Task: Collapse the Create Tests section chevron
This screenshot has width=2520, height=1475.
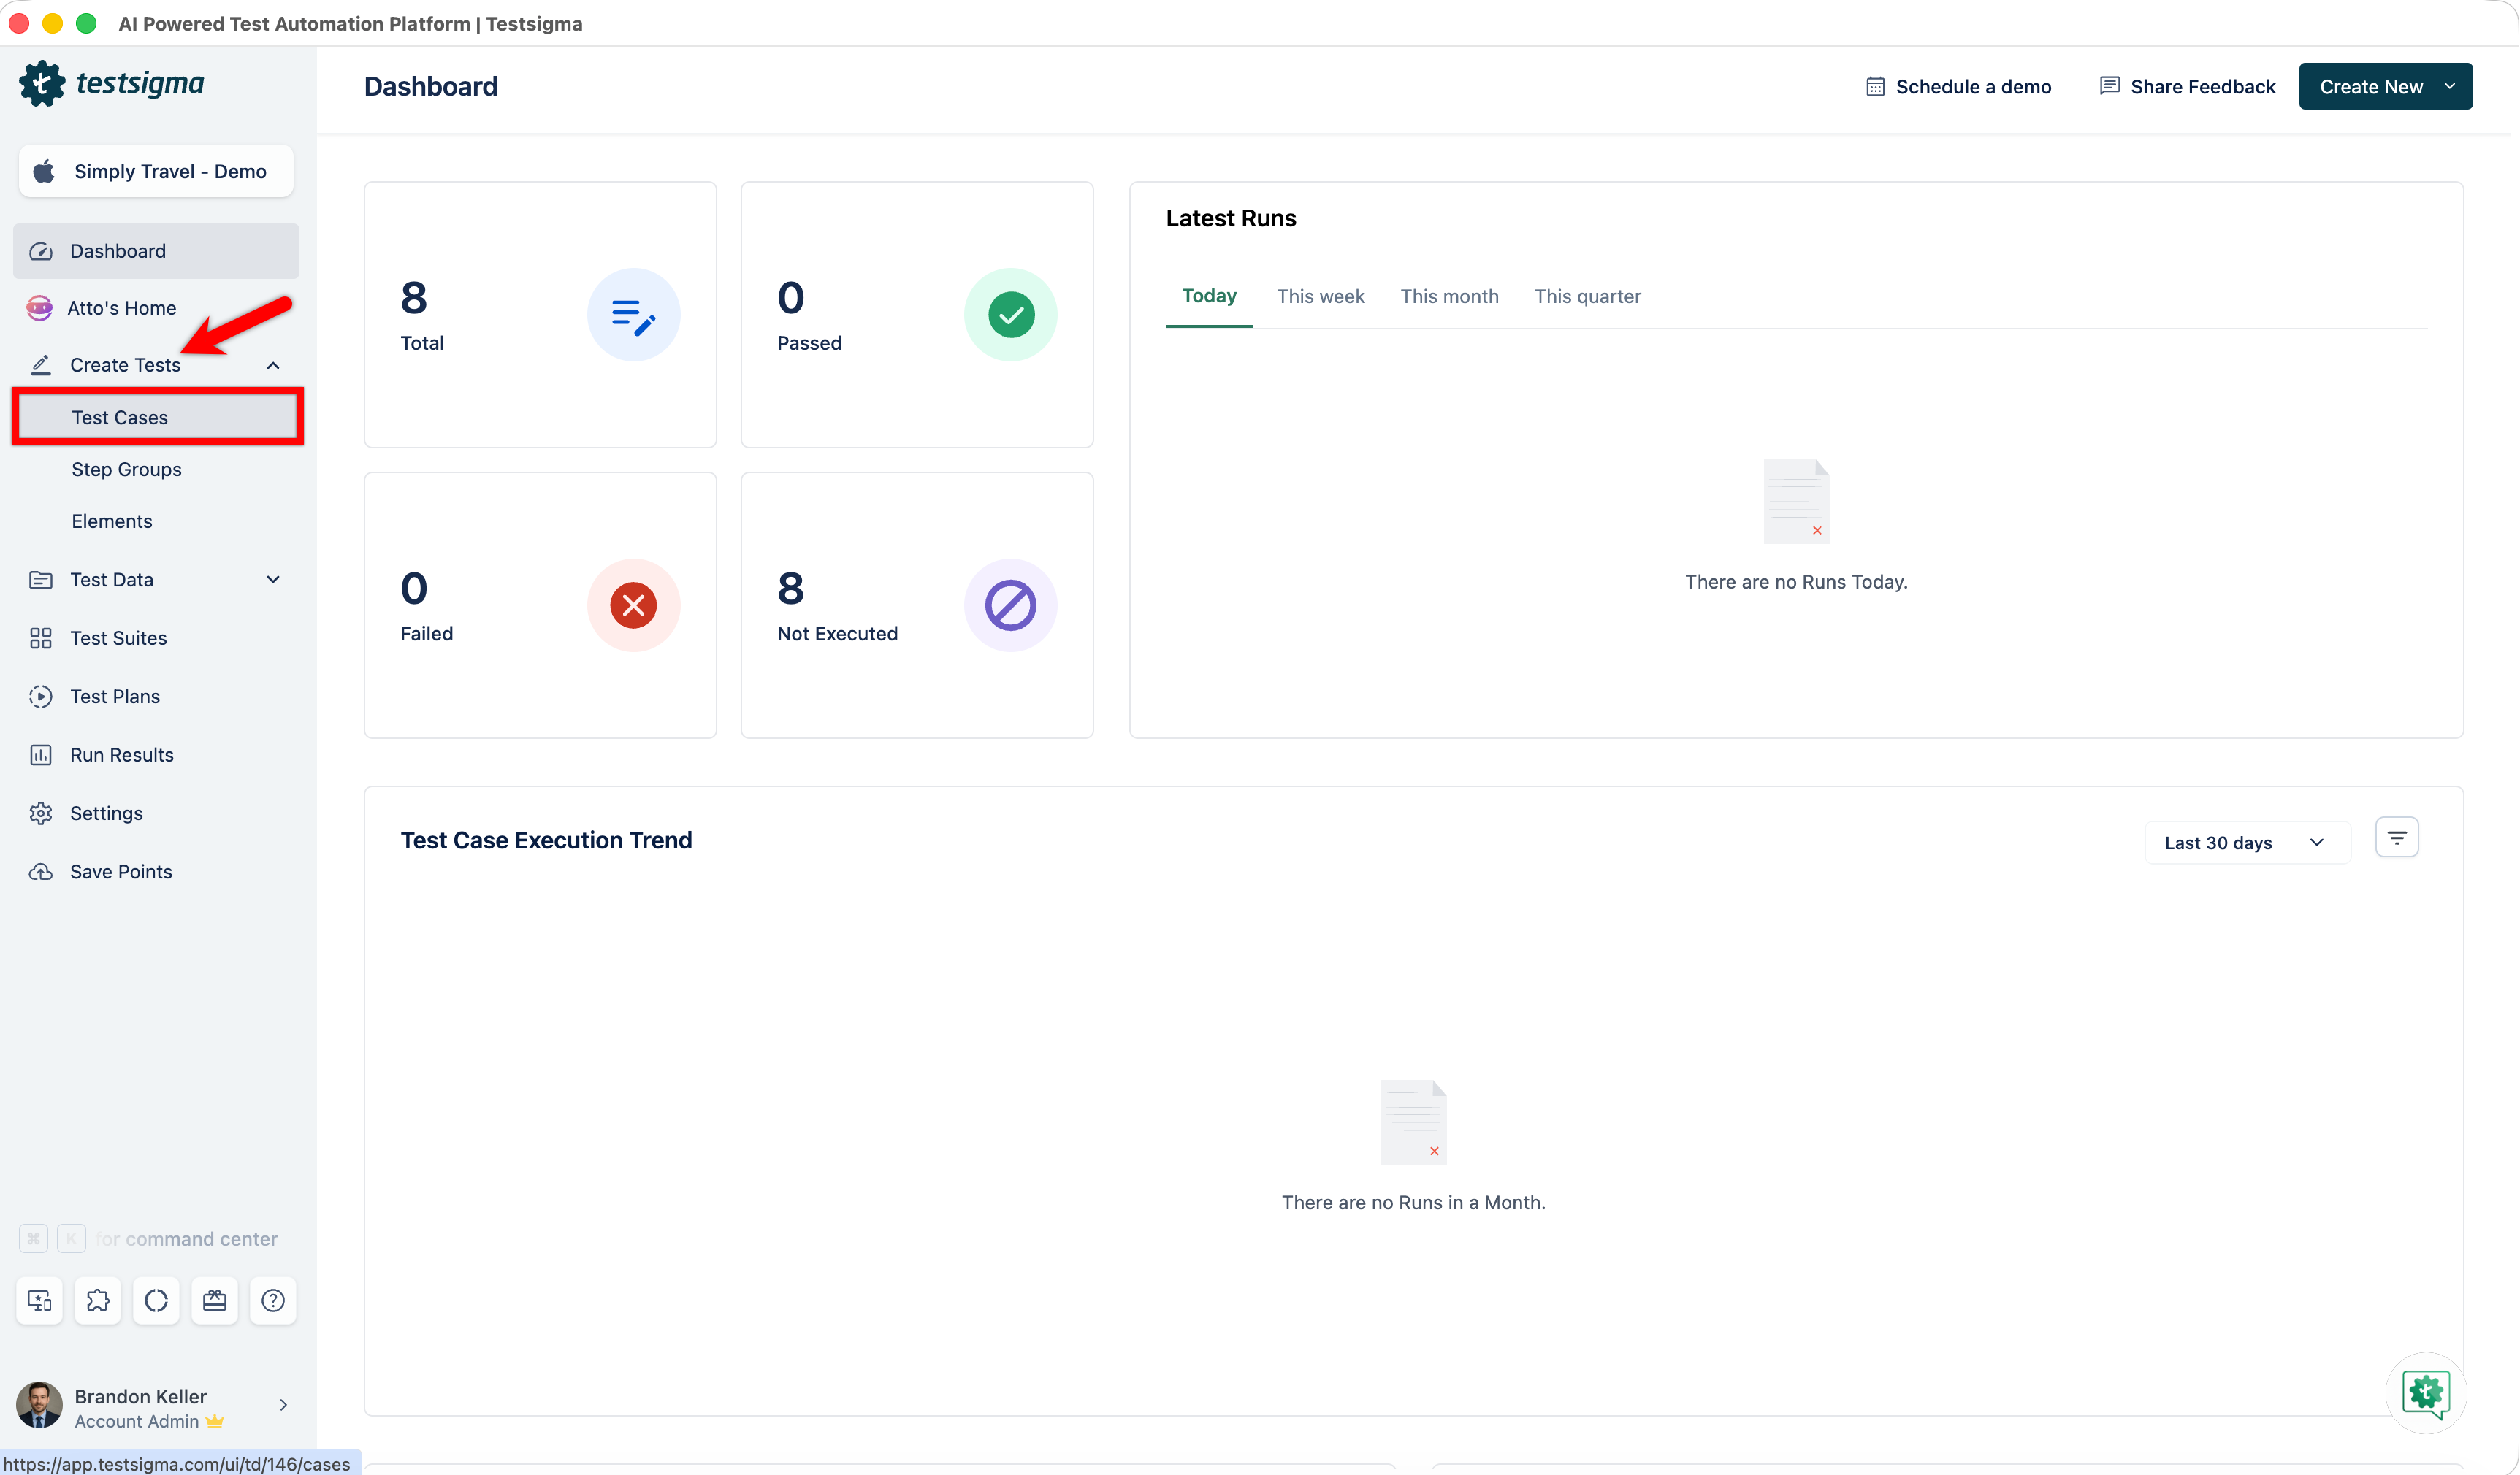Action: tap(273, 365)
